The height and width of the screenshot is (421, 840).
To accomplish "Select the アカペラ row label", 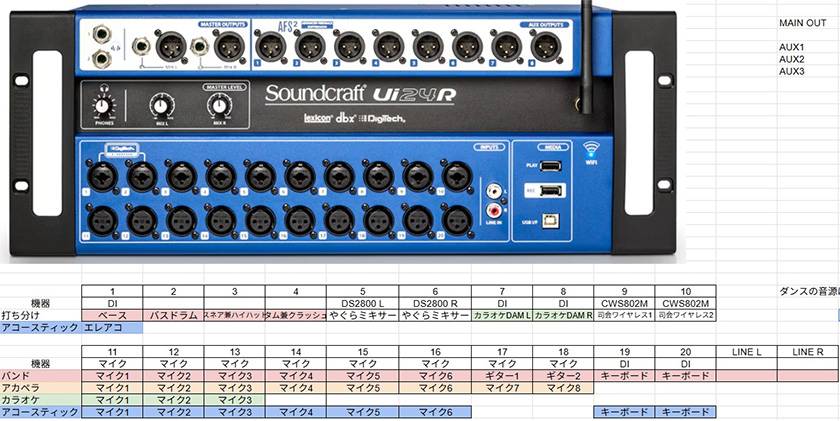I will click(x=41, y=388).
